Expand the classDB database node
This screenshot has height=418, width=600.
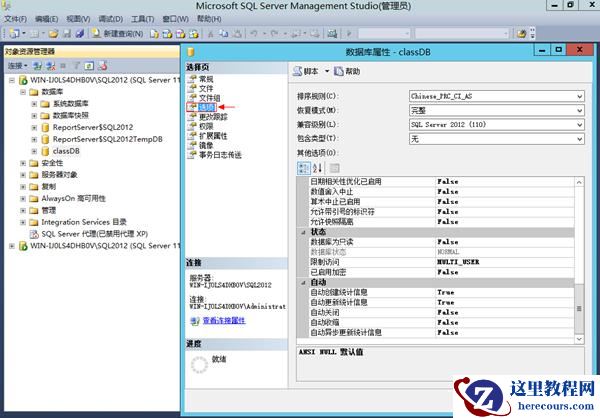click(x=34, y=151)
